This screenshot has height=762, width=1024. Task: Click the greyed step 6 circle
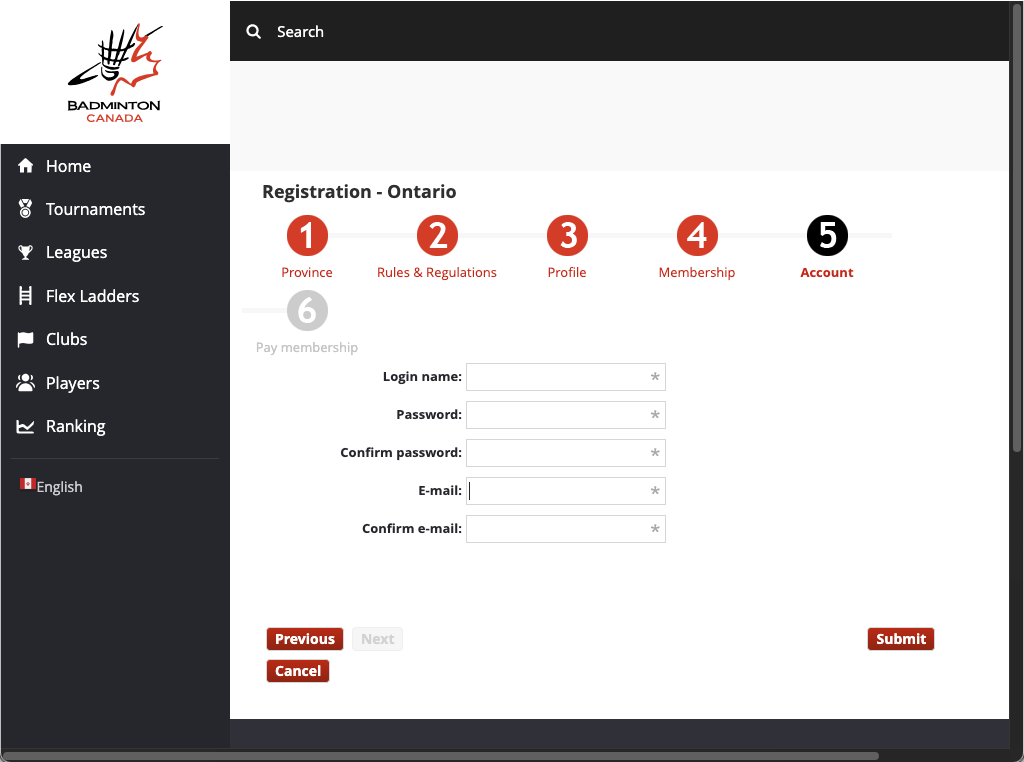point(307,311)
